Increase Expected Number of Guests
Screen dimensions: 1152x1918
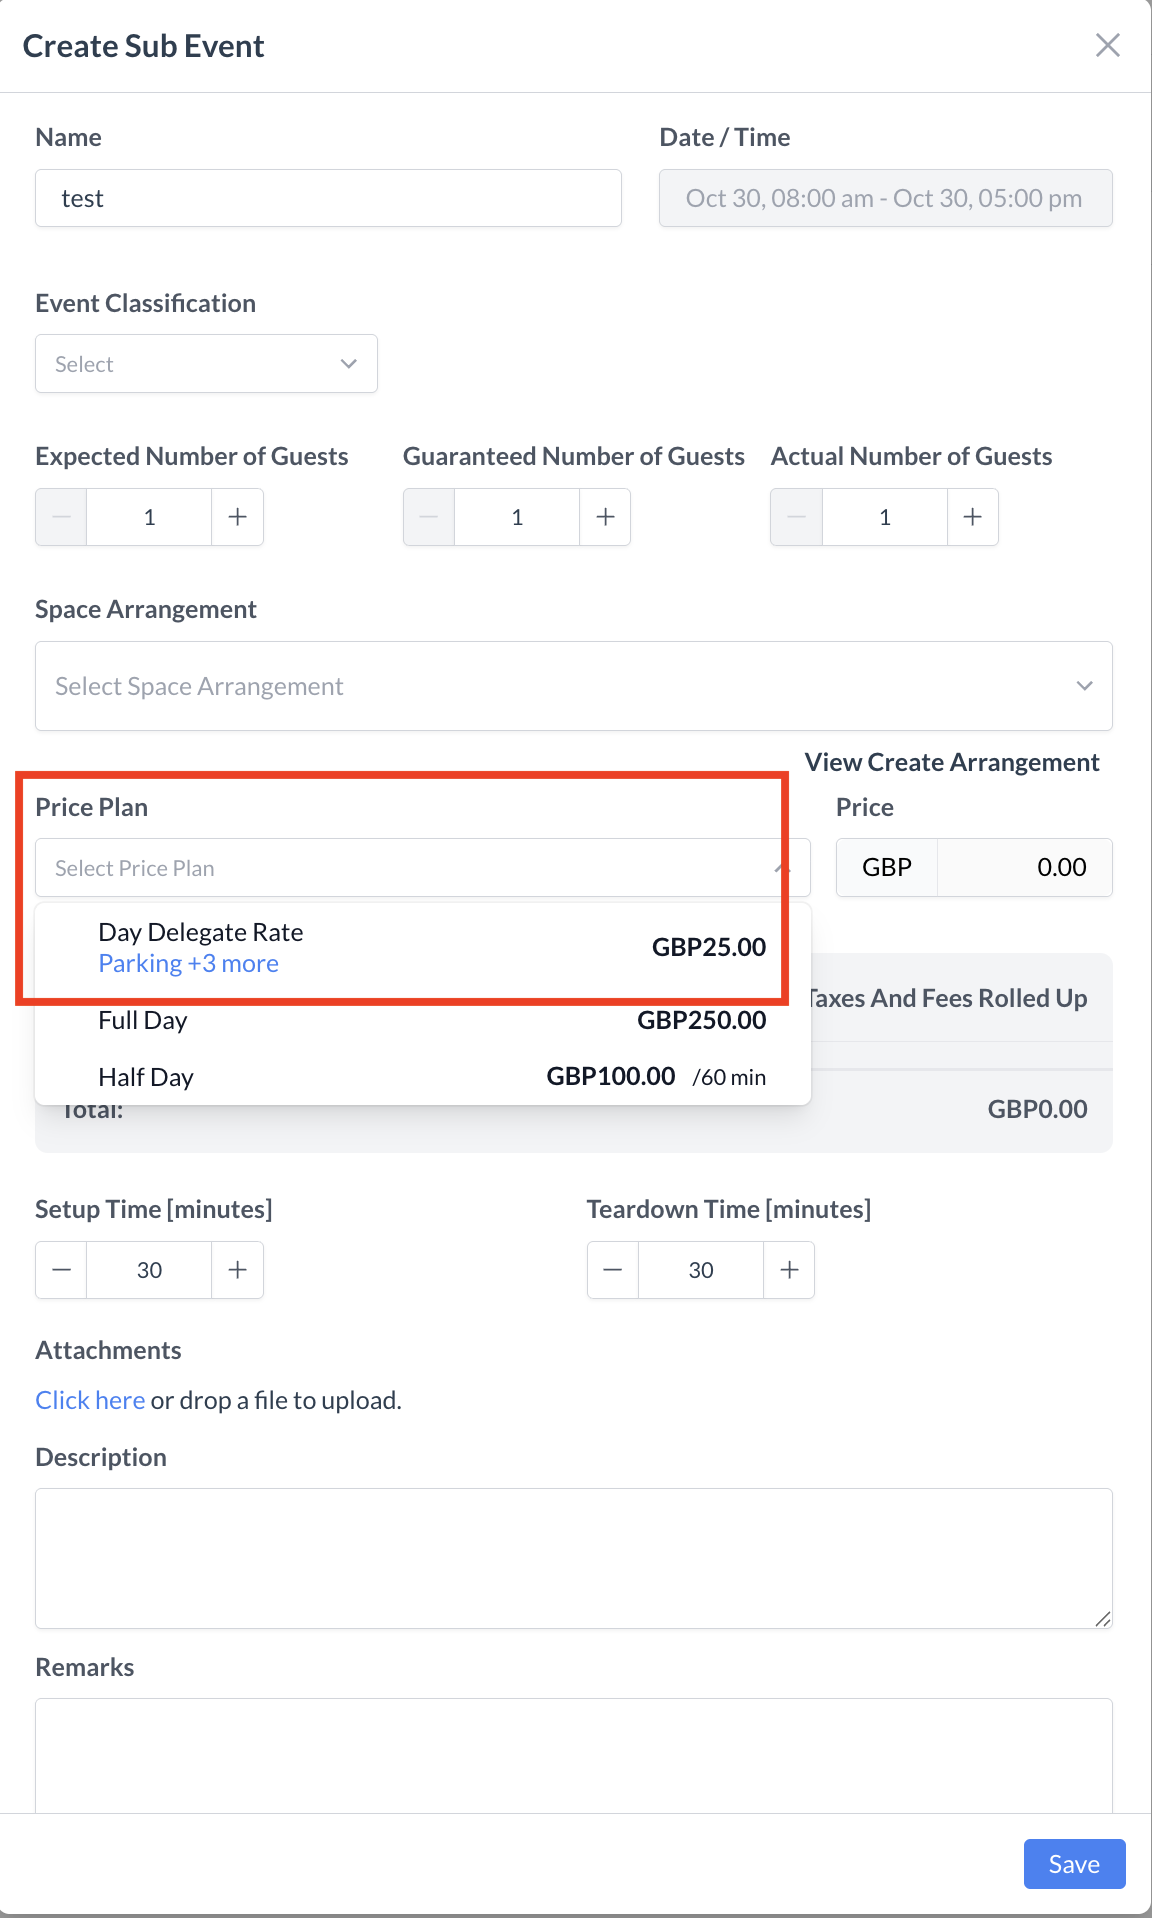pyautogui.click(x=237, y=517)
